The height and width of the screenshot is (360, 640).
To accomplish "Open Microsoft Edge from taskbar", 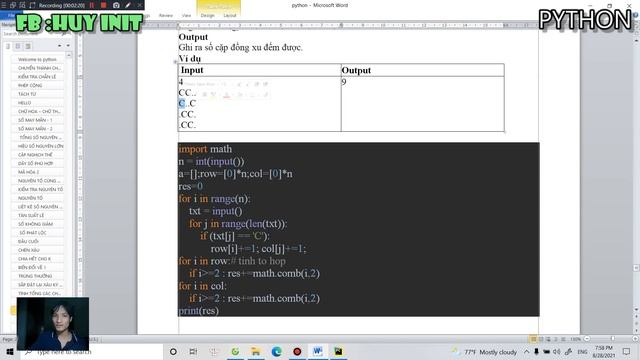I will [x=276, y=351].
